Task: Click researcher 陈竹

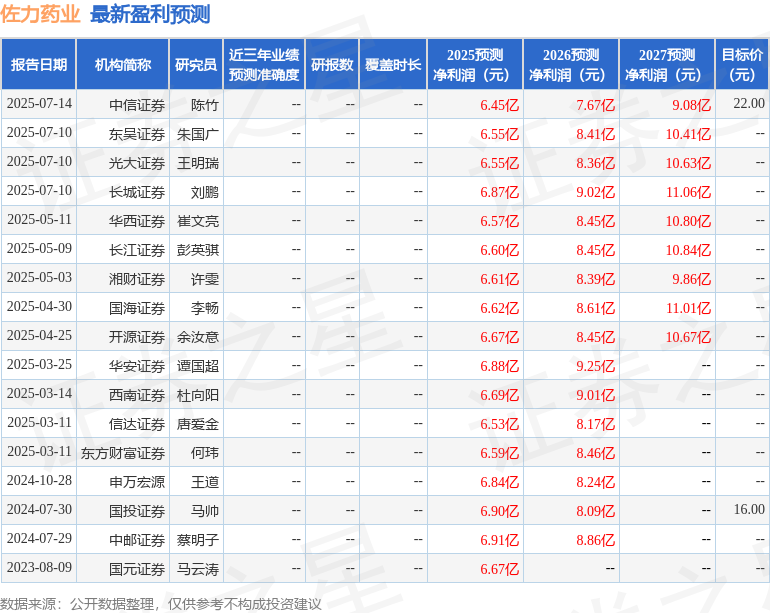Action: click(x=205, y=105)
